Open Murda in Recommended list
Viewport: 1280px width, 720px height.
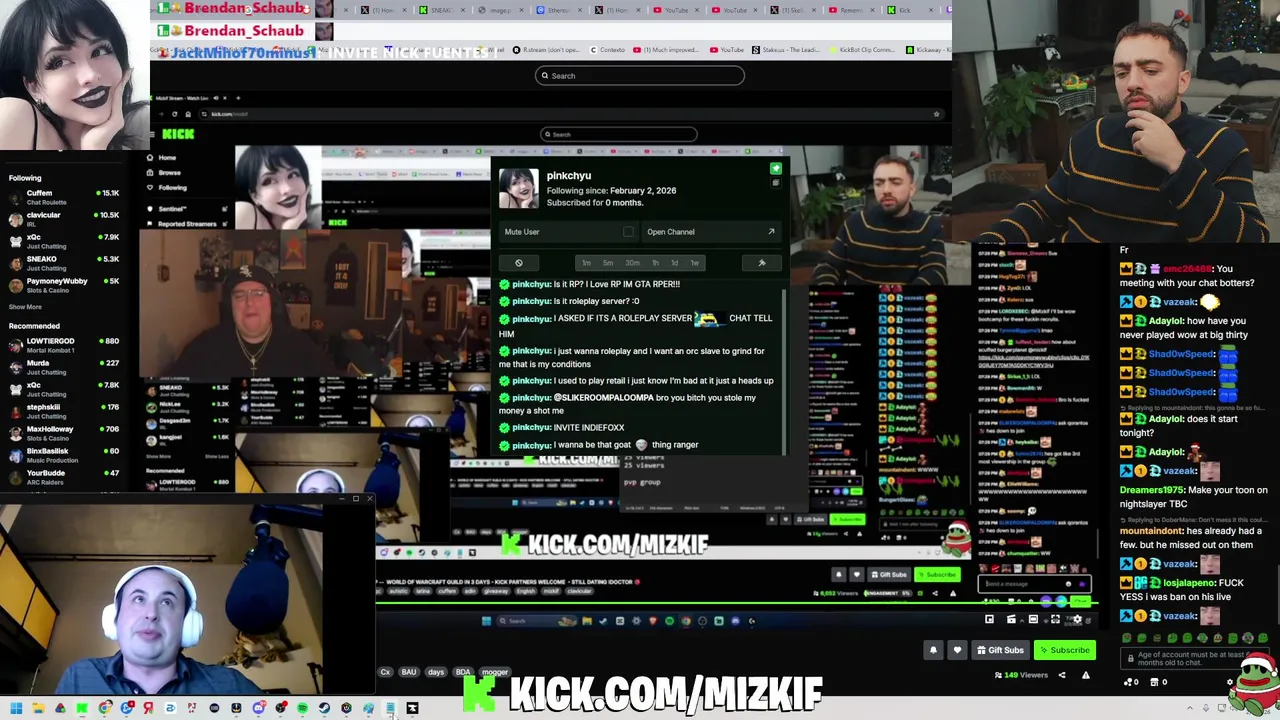(x=62, y=367)
